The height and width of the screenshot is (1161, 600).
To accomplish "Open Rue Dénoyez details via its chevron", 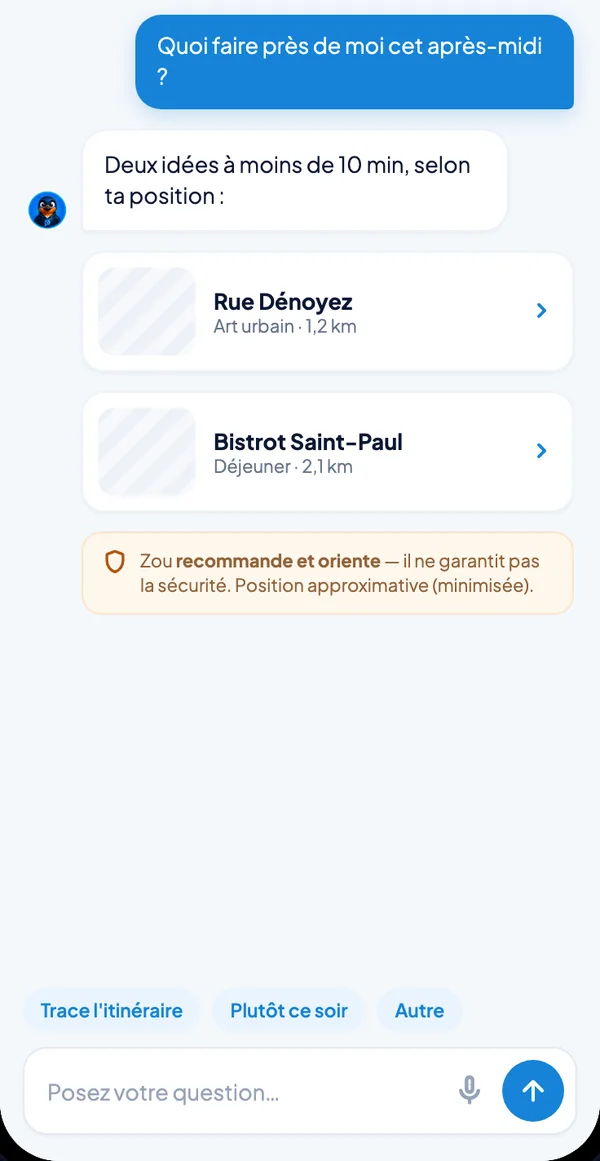I will pos(541,310).
